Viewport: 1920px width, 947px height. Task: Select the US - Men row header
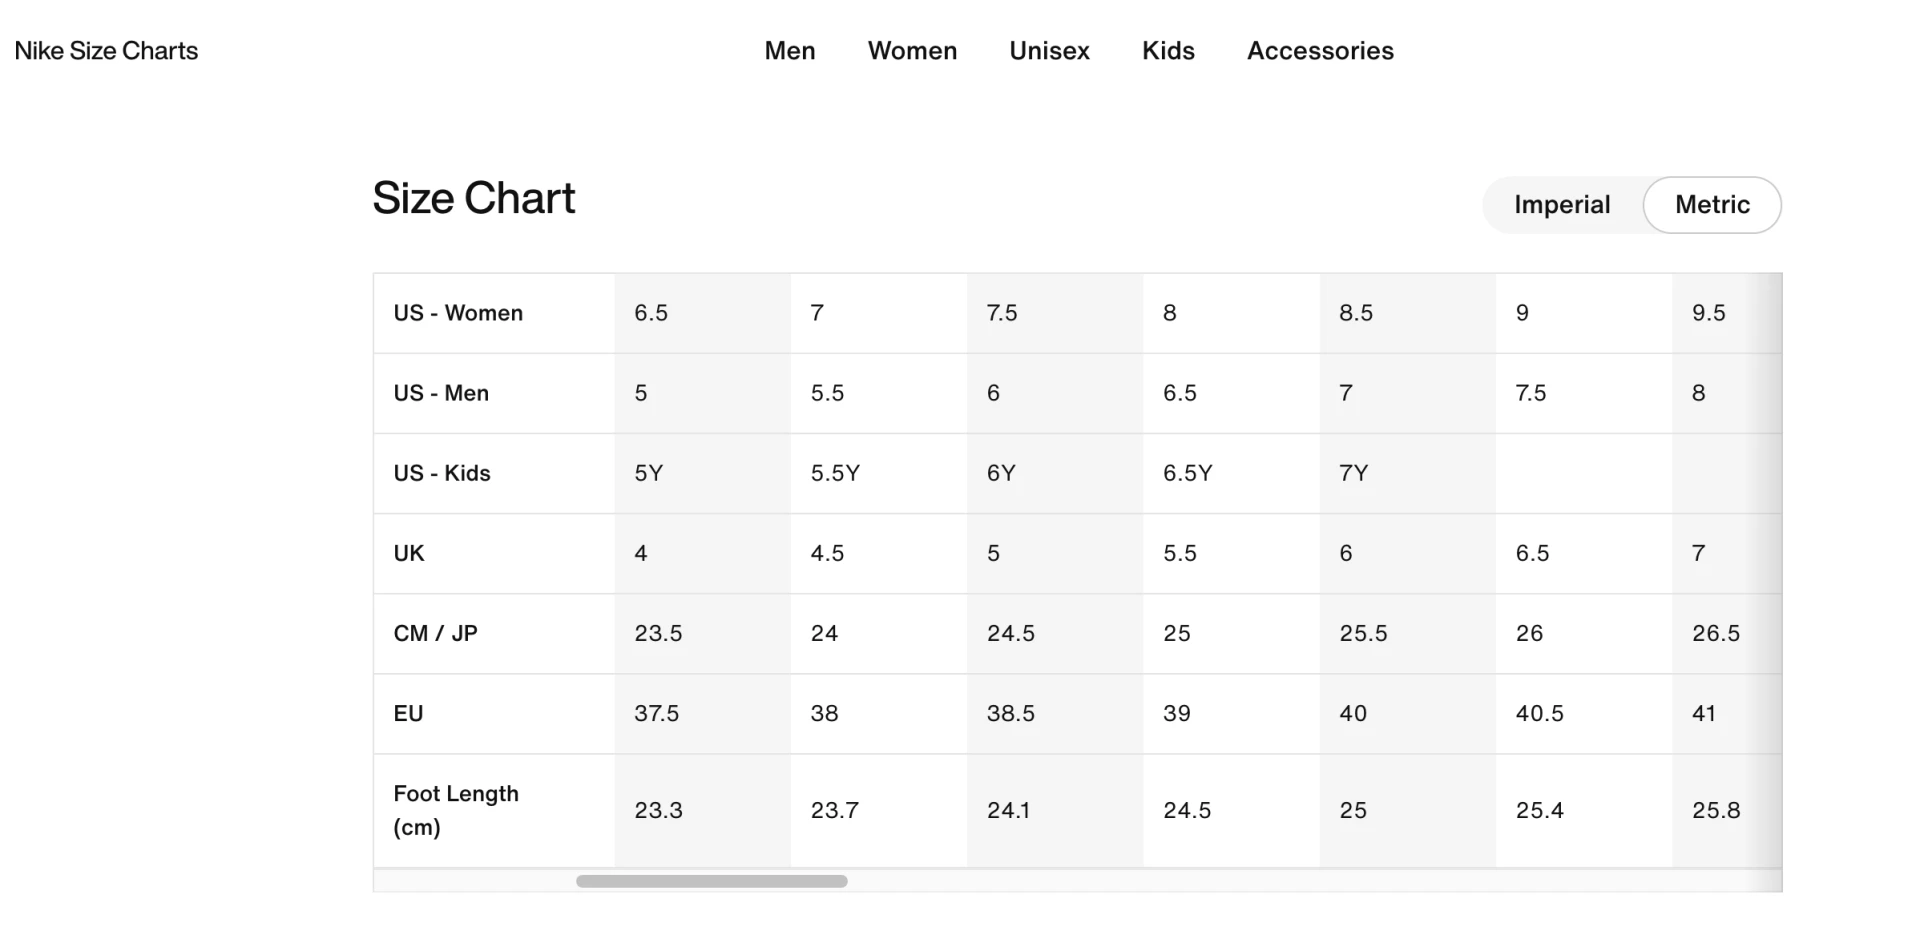pyautogui.click(x=494, y=393)
